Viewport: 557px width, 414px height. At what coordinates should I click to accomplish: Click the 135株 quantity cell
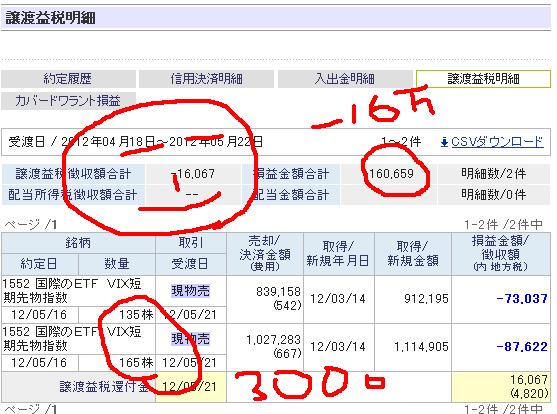point(117,314)
